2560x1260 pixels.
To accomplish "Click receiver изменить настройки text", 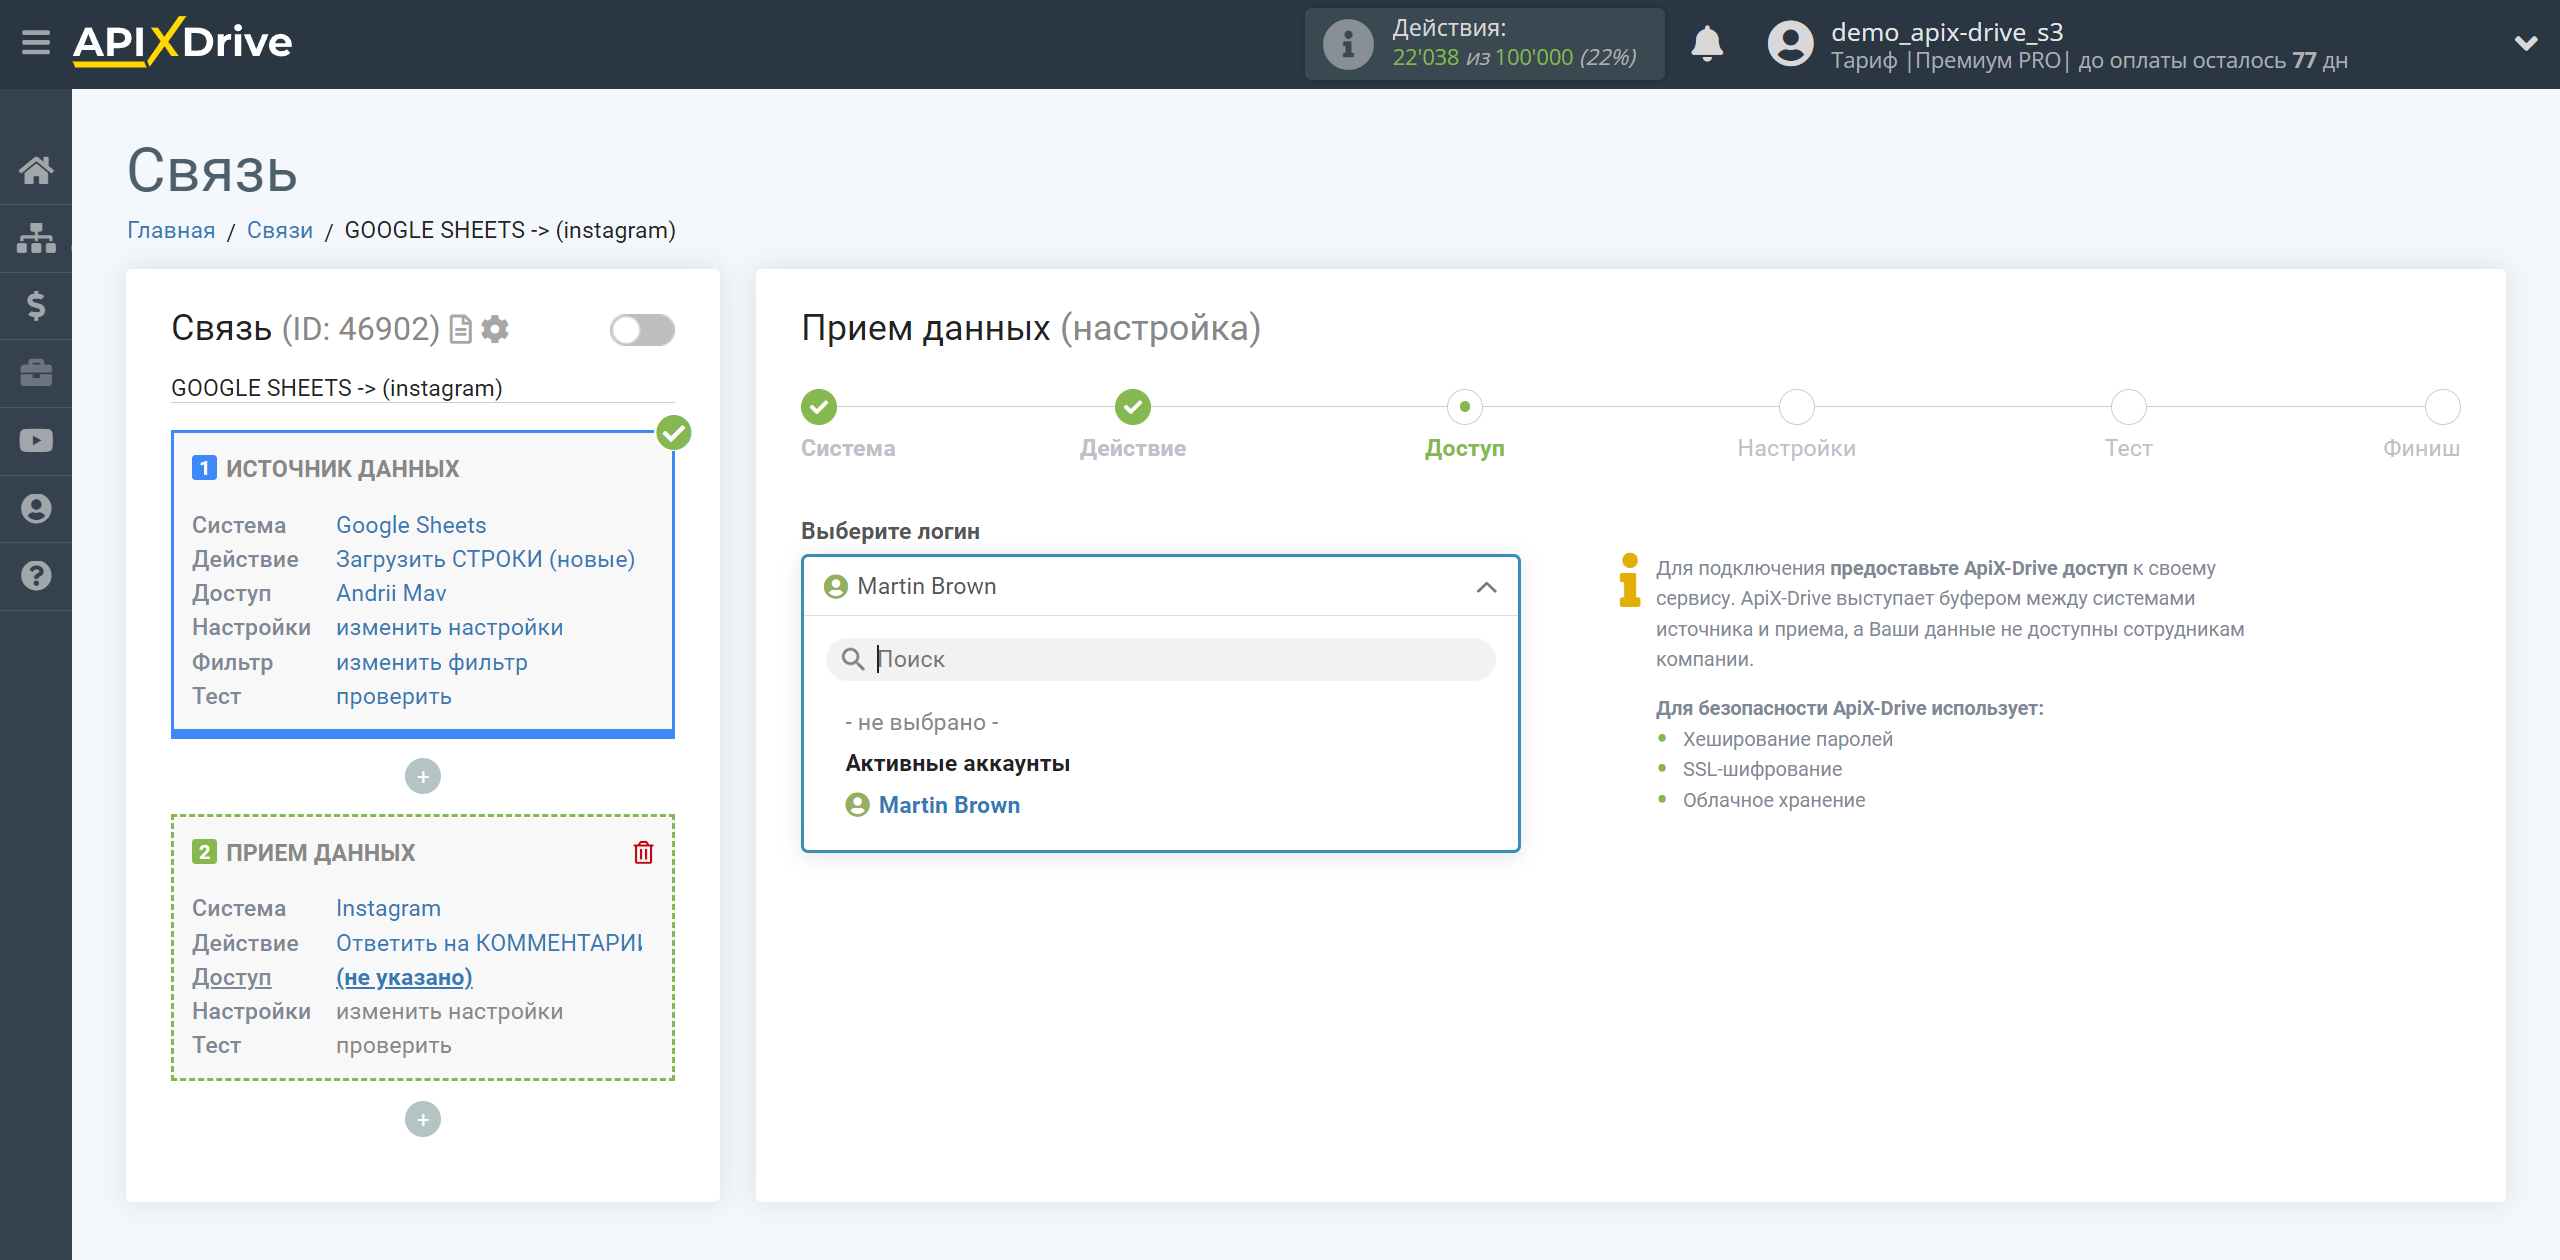I will point(449,1011).
